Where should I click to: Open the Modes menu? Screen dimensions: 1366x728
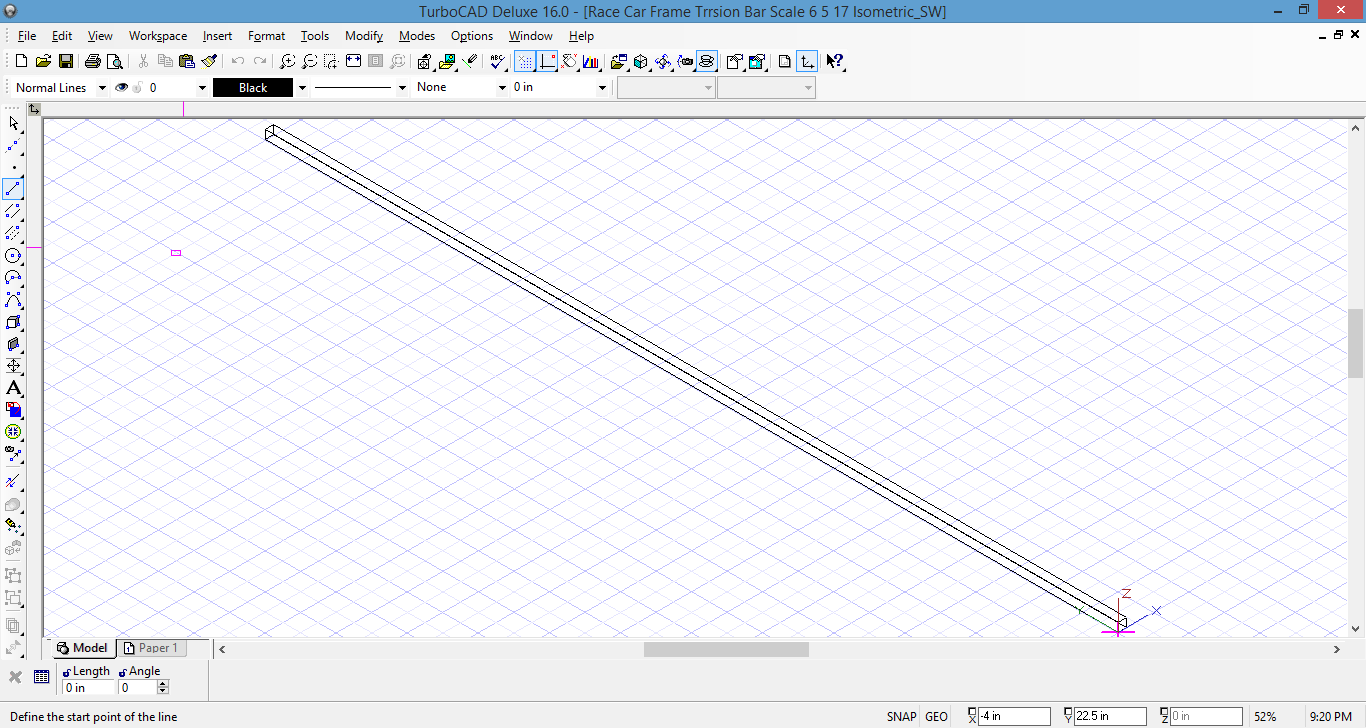click(x=417, y=36)
